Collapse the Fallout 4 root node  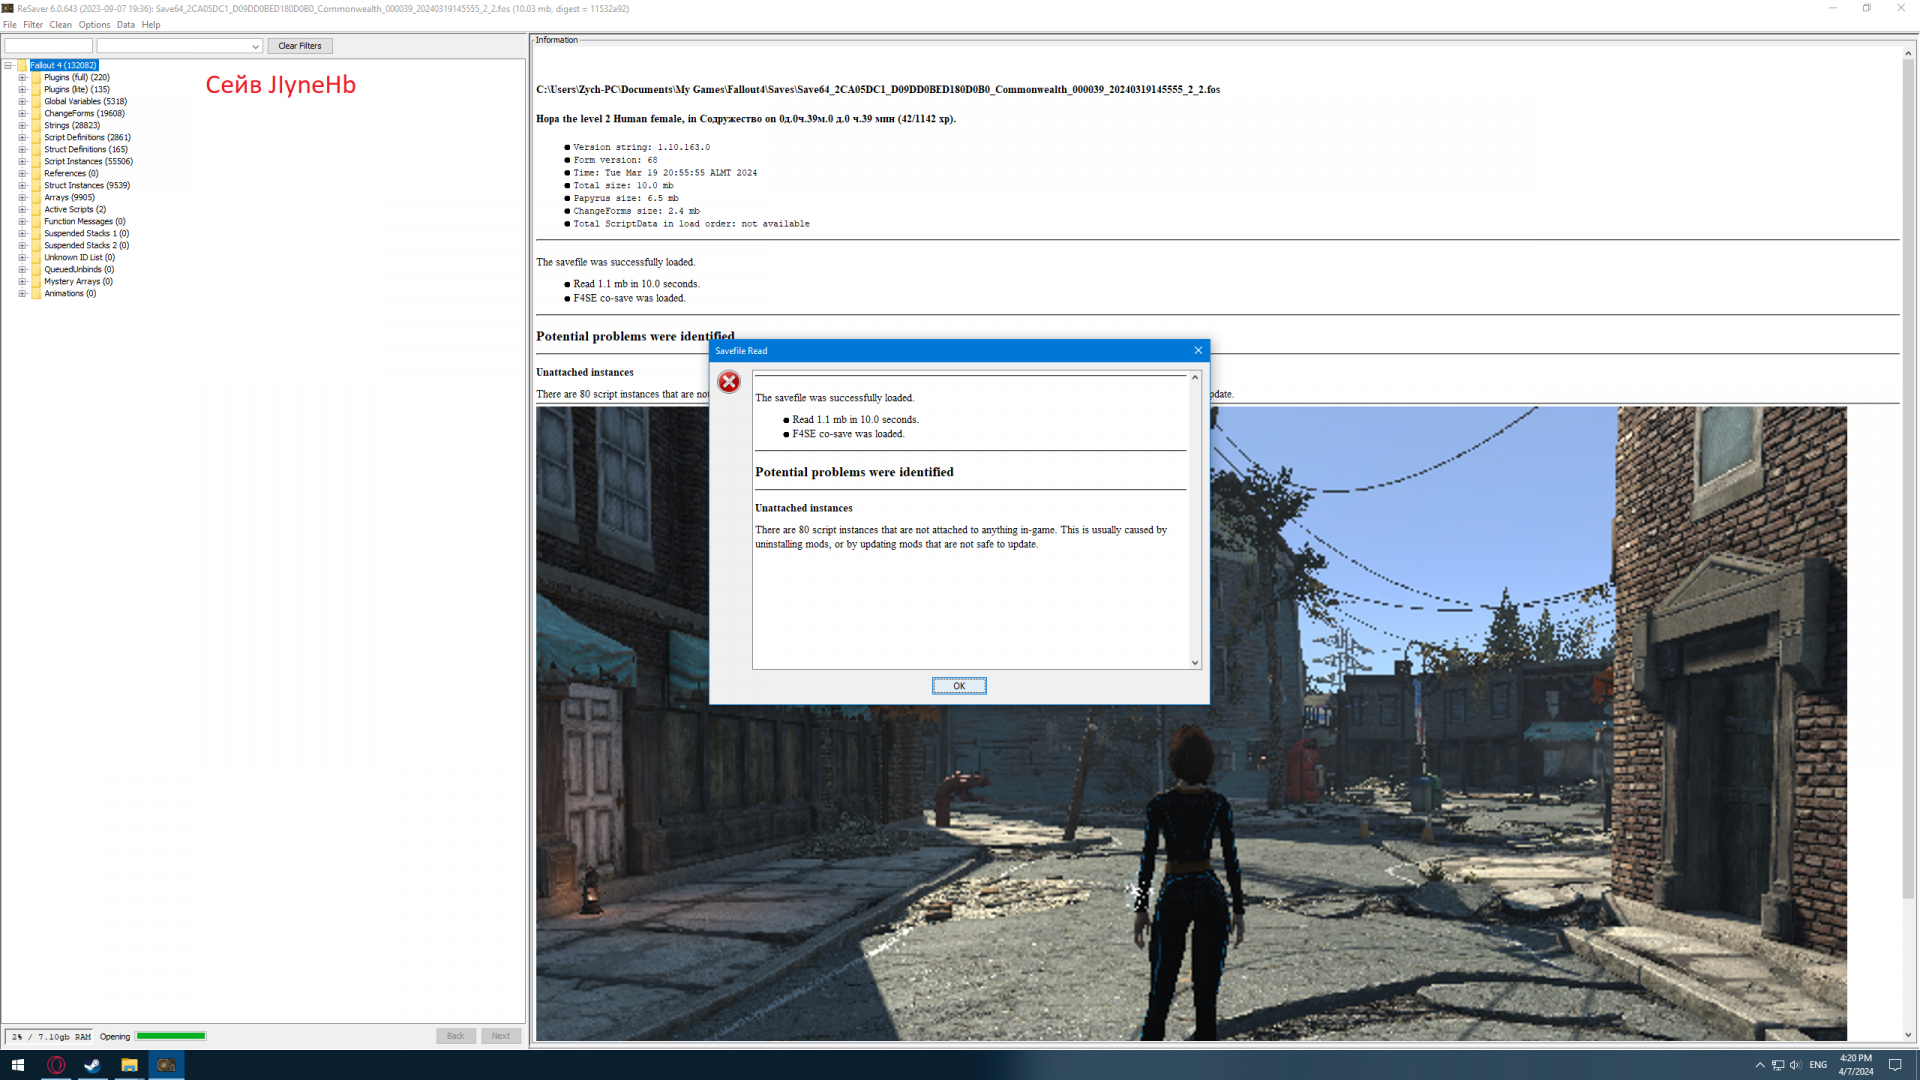coord(8,66)
